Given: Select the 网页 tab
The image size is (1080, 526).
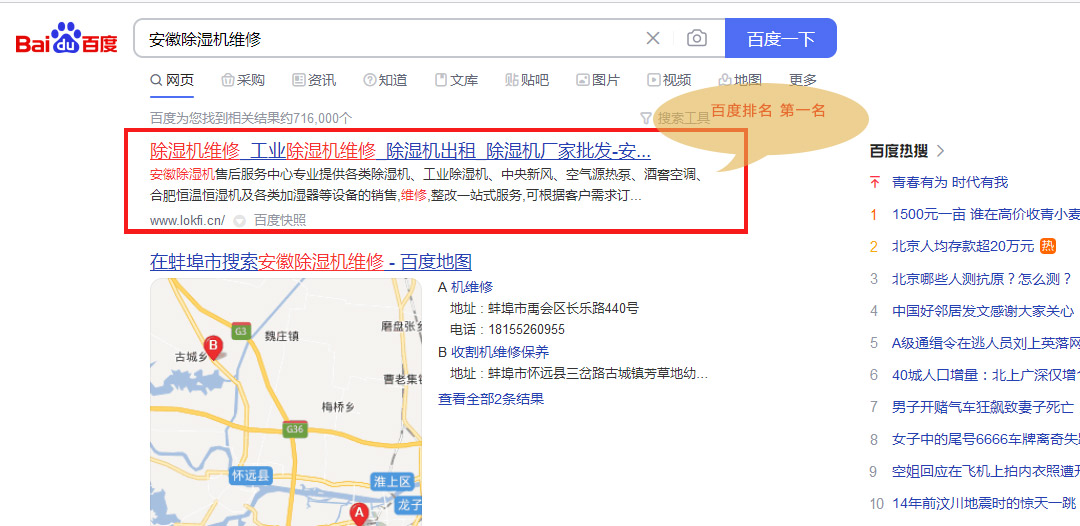Looking at the screenshot, I should click(x=172, y=80).
